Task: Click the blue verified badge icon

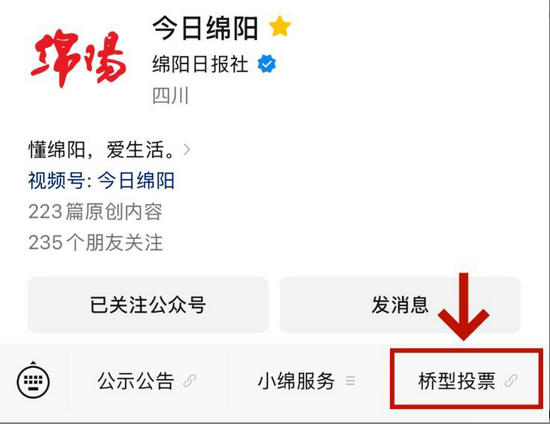Action: coord(267,64)
